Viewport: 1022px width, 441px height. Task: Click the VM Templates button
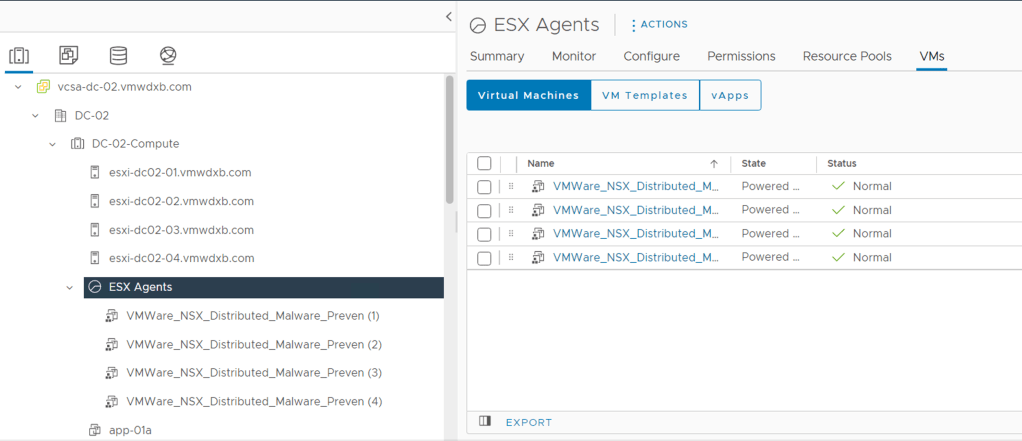(644, 95)
